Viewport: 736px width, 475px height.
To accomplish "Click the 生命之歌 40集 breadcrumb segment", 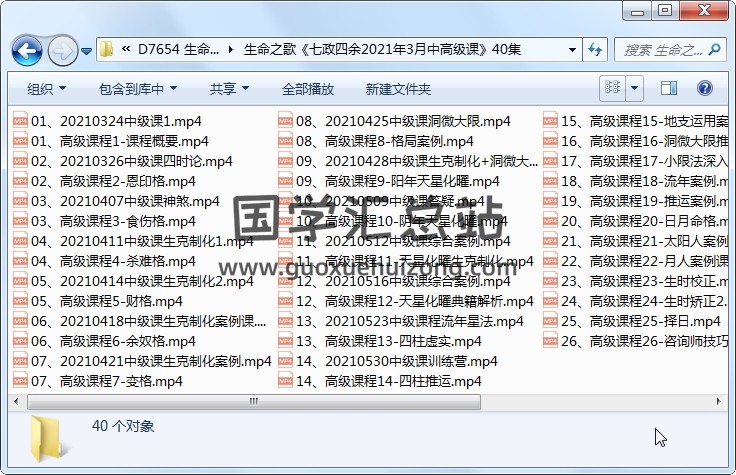I will pyautogui.click(x=382, y=49).
